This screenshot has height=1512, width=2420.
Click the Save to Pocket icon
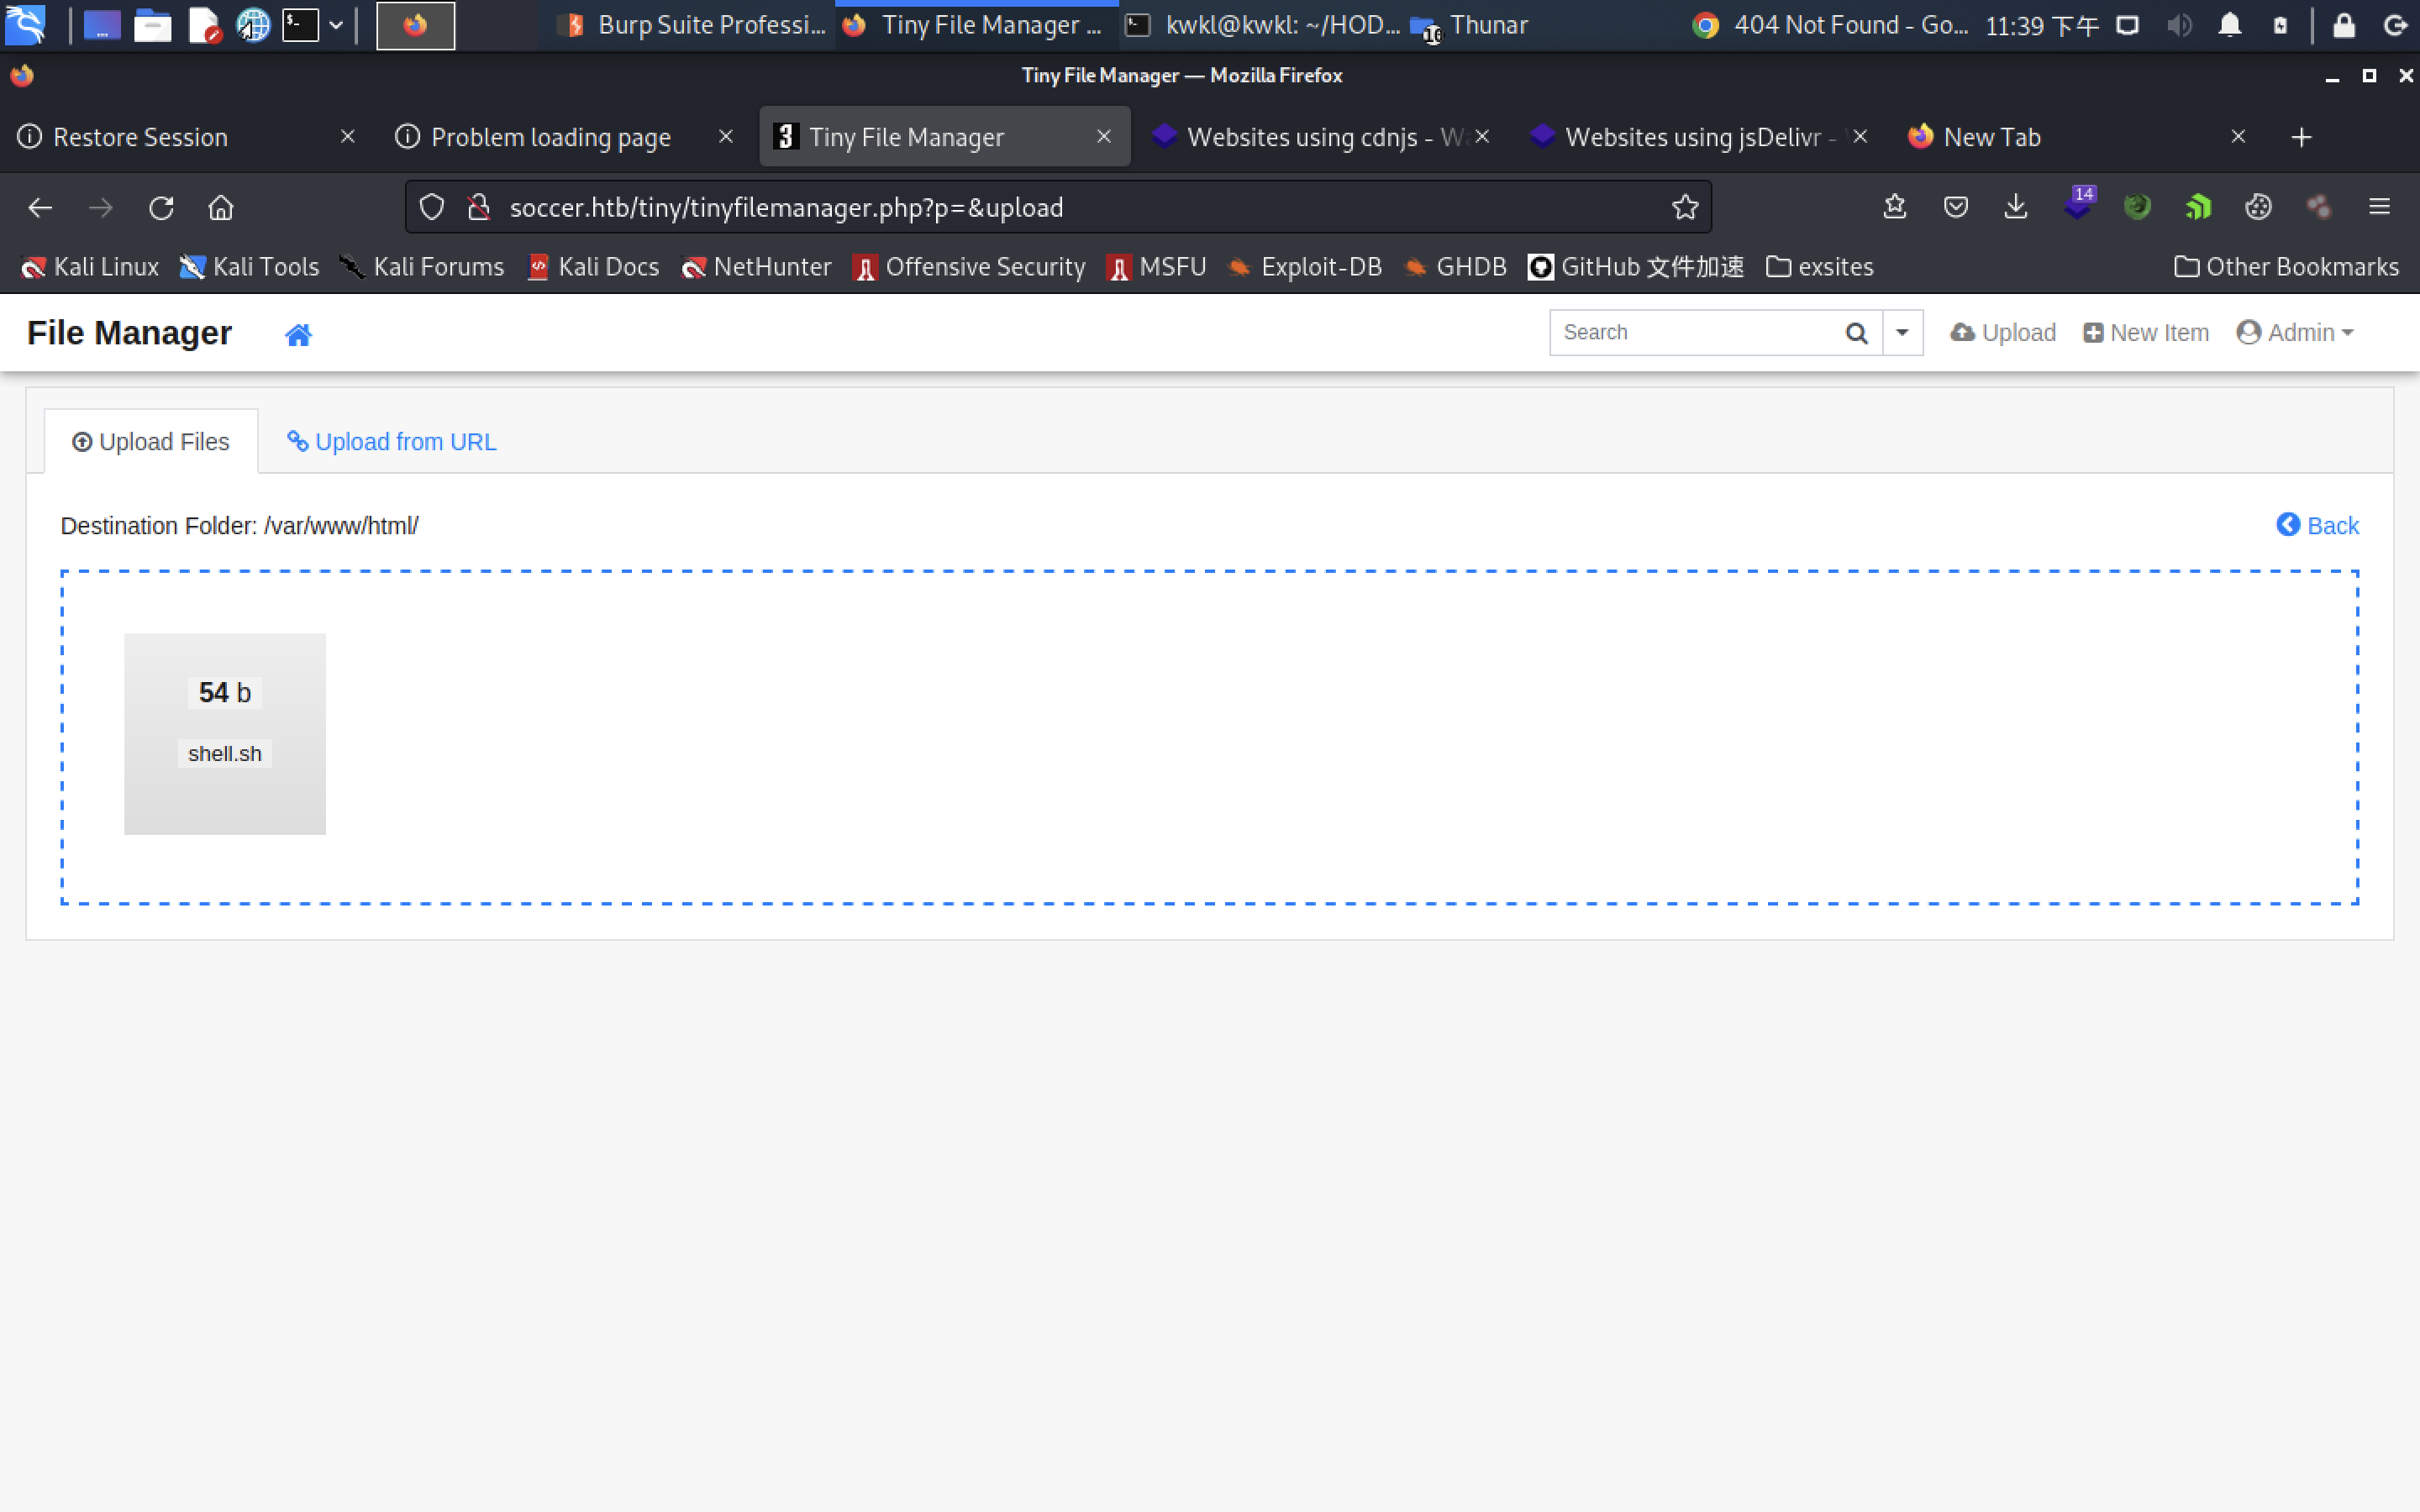click(x=1955, y=207)
